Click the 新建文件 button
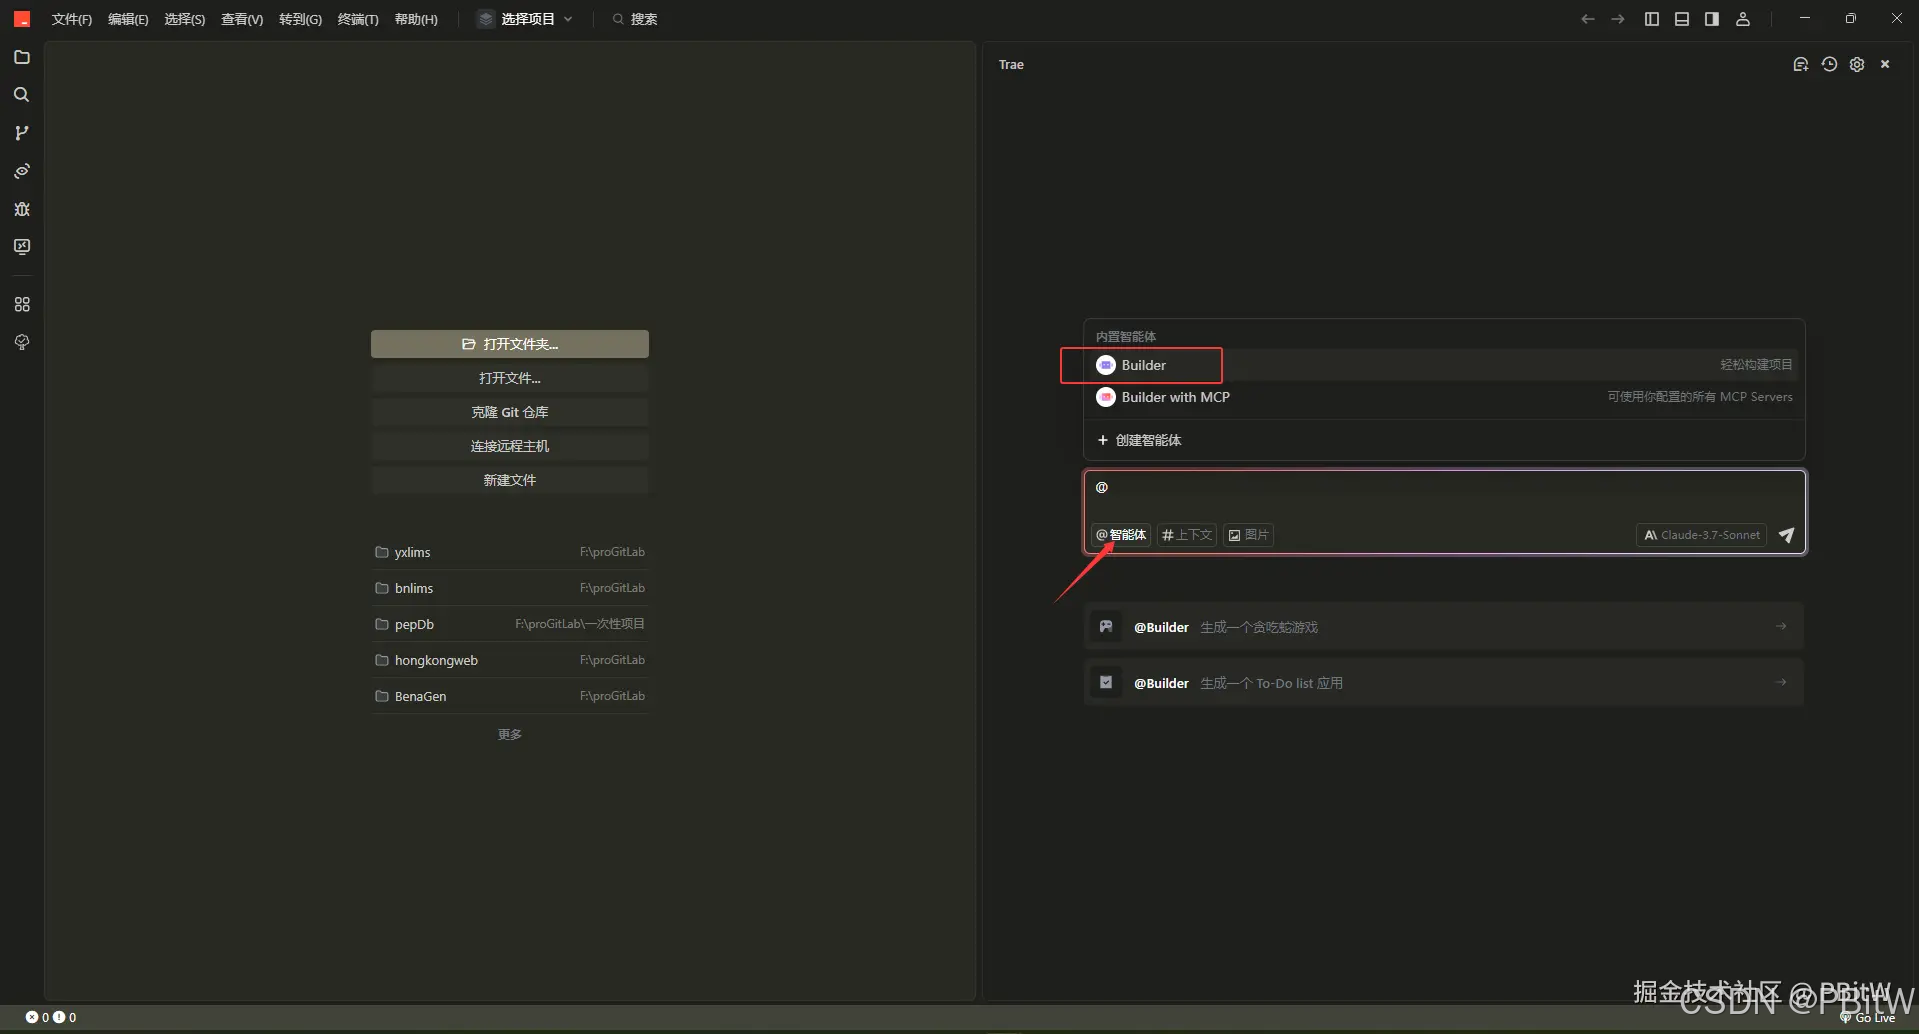This screenshot has height=1034, width=1919. 510,480
